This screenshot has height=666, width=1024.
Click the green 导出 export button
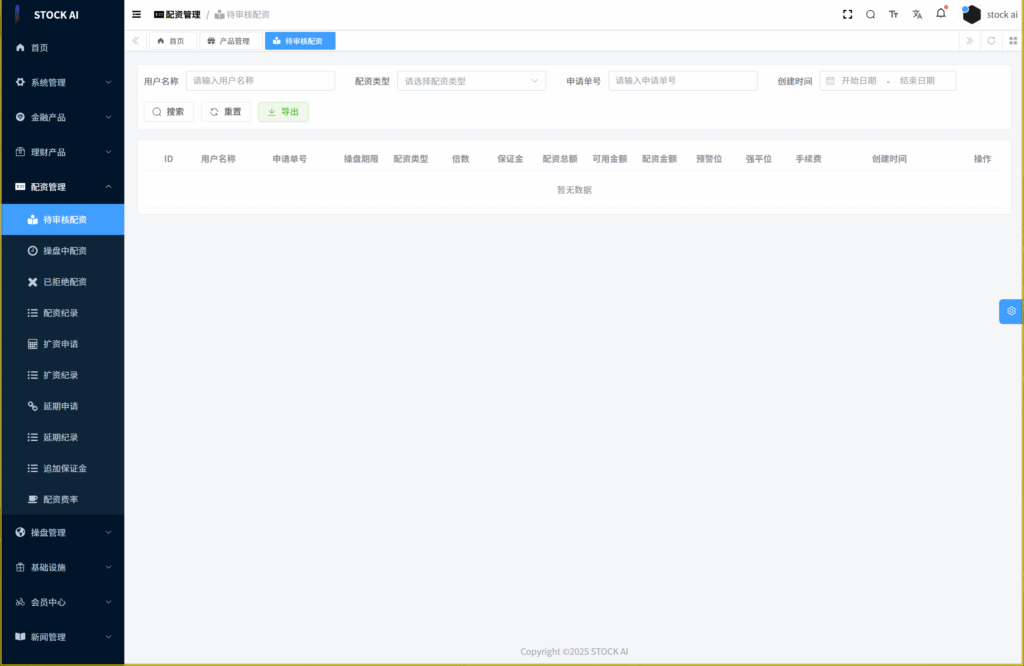pyautogui.click(x=283, y=112)
